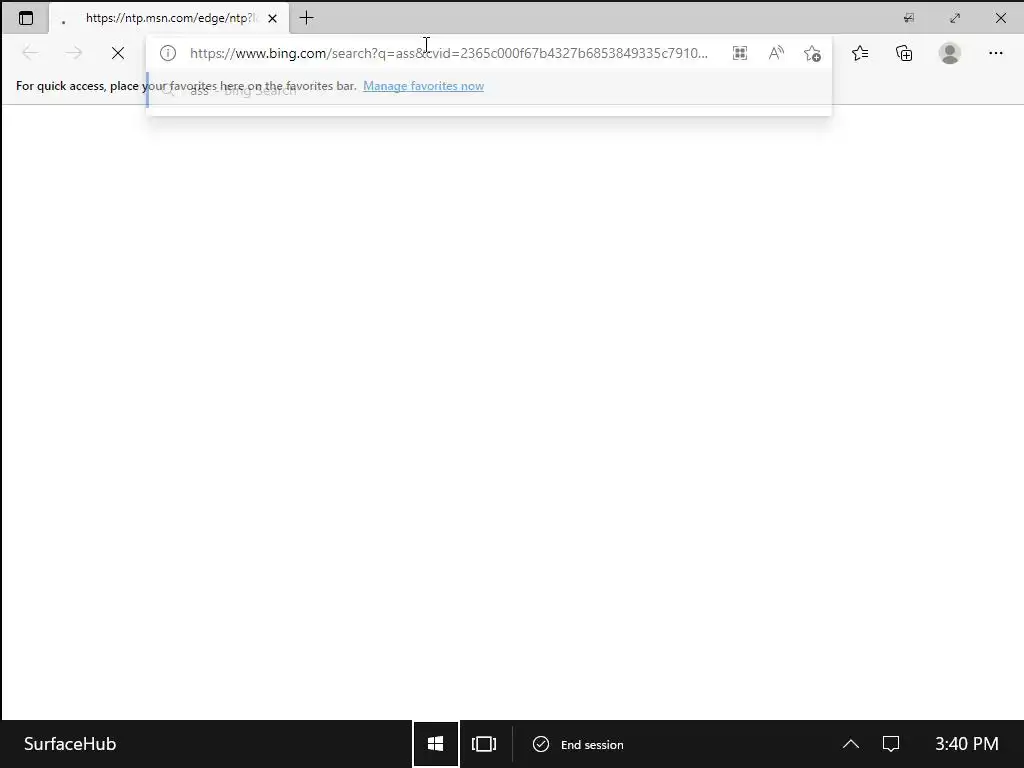This screenshot has height=768, width=1024.
Task: Click End session button
Action: [578, 744]
